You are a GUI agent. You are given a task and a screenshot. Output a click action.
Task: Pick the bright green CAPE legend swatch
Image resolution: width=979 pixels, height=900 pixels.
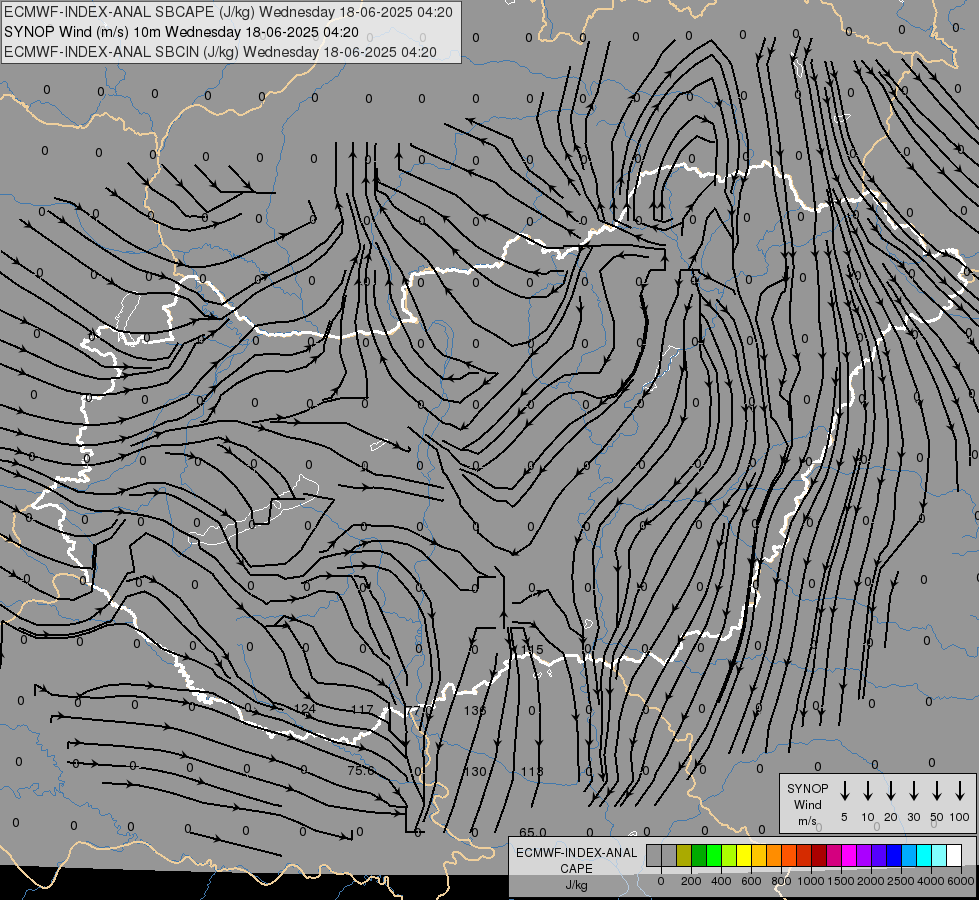[x=714, y=855]
